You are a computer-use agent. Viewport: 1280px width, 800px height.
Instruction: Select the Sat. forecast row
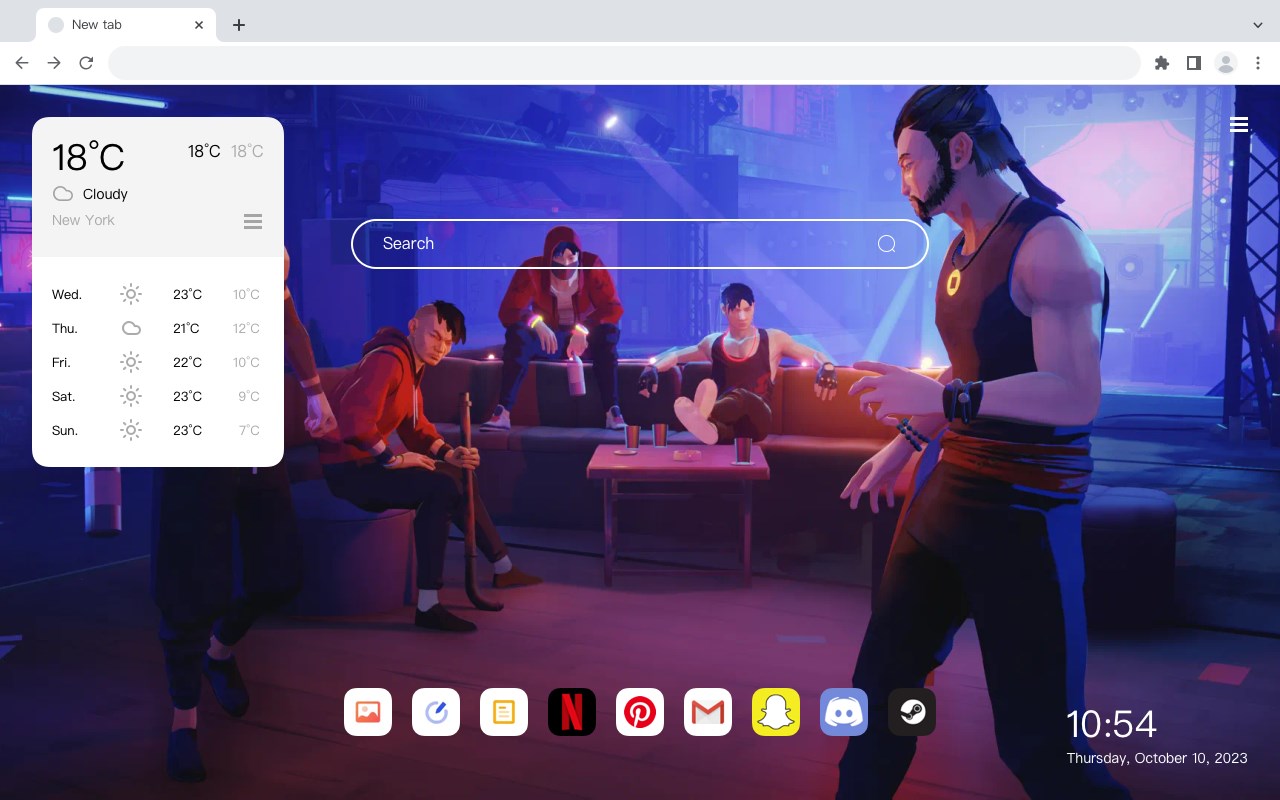pos(157,396)
